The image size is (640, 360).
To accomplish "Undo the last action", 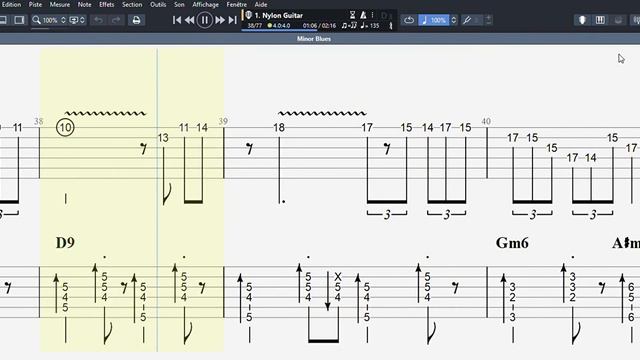I will point(98,20).
